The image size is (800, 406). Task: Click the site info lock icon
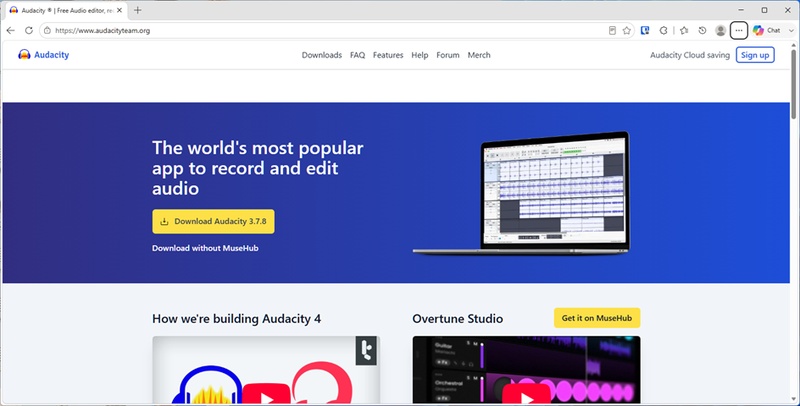click(47, 31)
